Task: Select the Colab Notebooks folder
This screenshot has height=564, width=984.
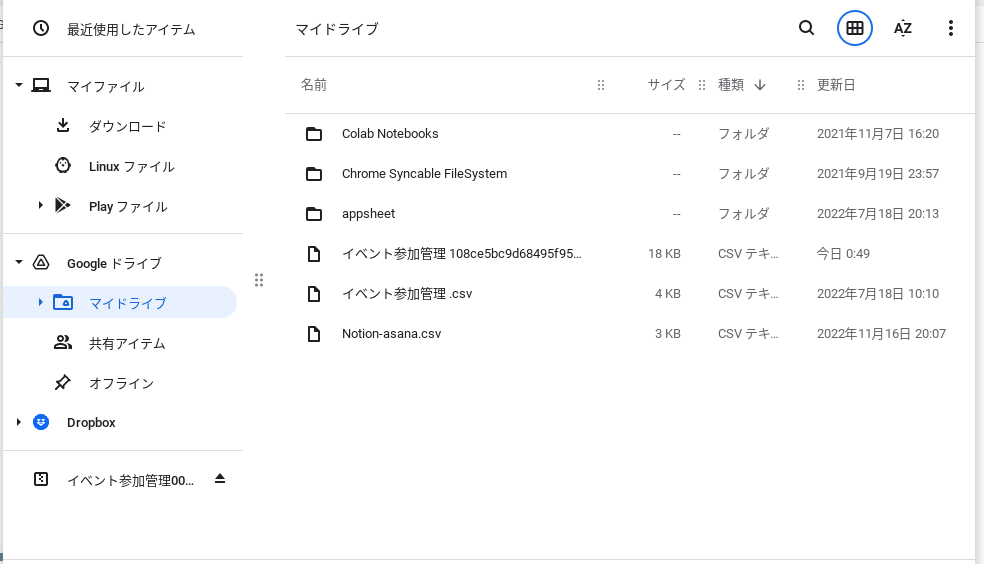Action: pyautogui.click(x=629, y=134)
